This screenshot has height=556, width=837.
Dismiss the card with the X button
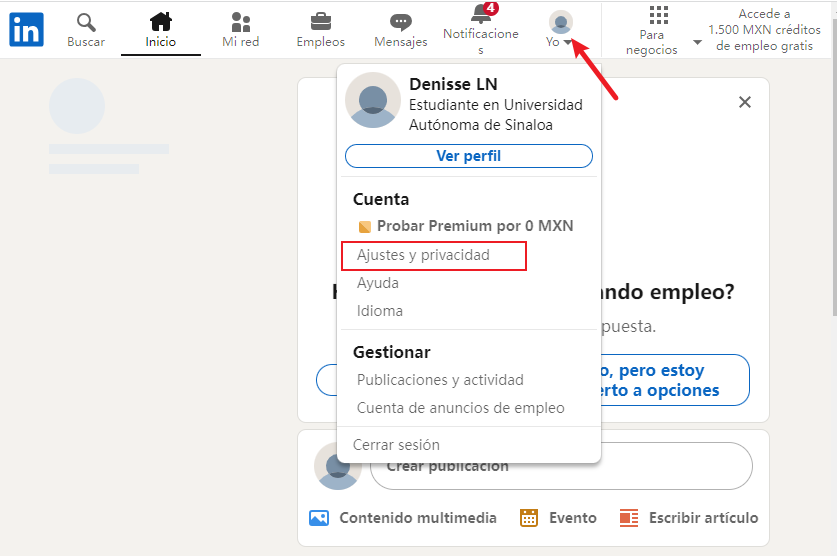click(744, 102)
